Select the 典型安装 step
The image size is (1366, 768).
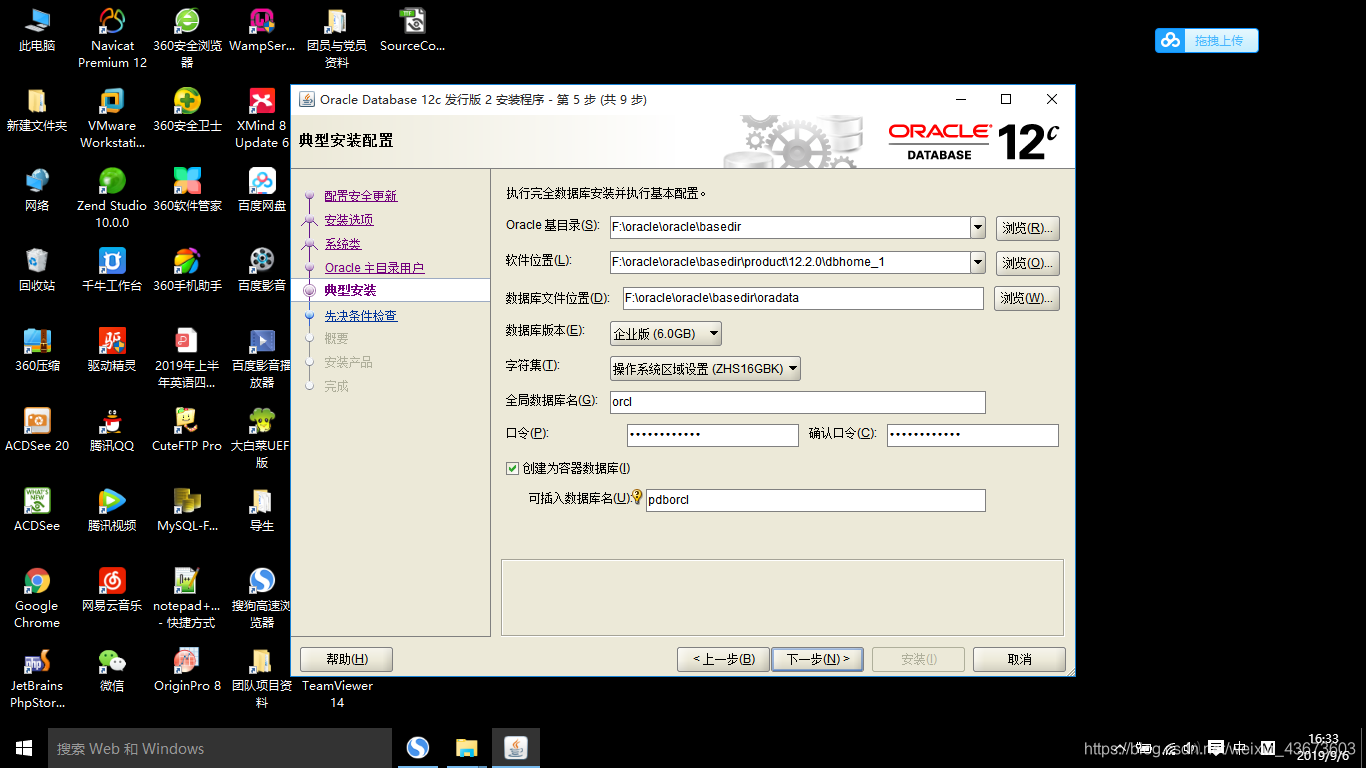(x=350, y=290)
